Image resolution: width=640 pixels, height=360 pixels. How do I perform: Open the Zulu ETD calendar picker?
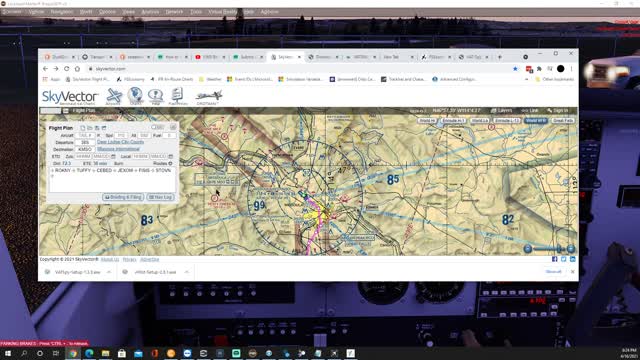[113, 156]
